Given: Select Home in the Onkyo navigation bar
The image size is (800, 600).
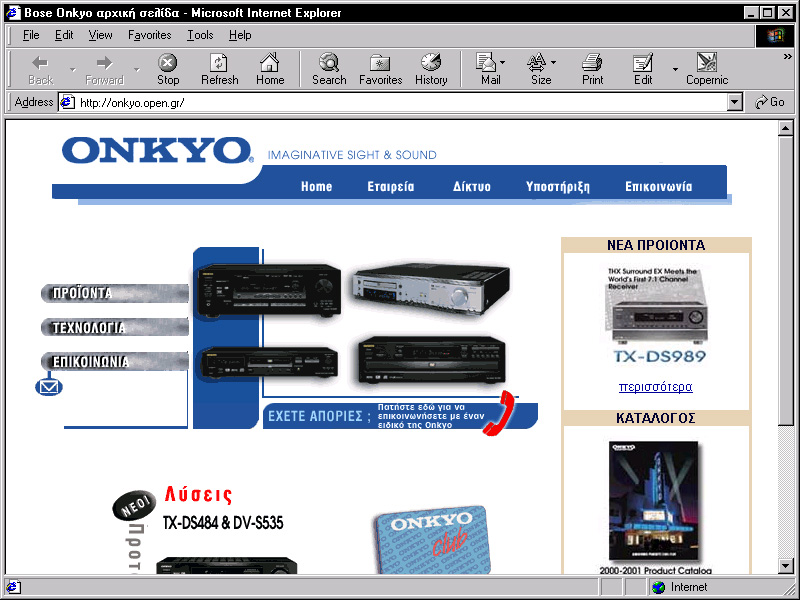Looking at the screenshot, I should [x=316, y=187].
